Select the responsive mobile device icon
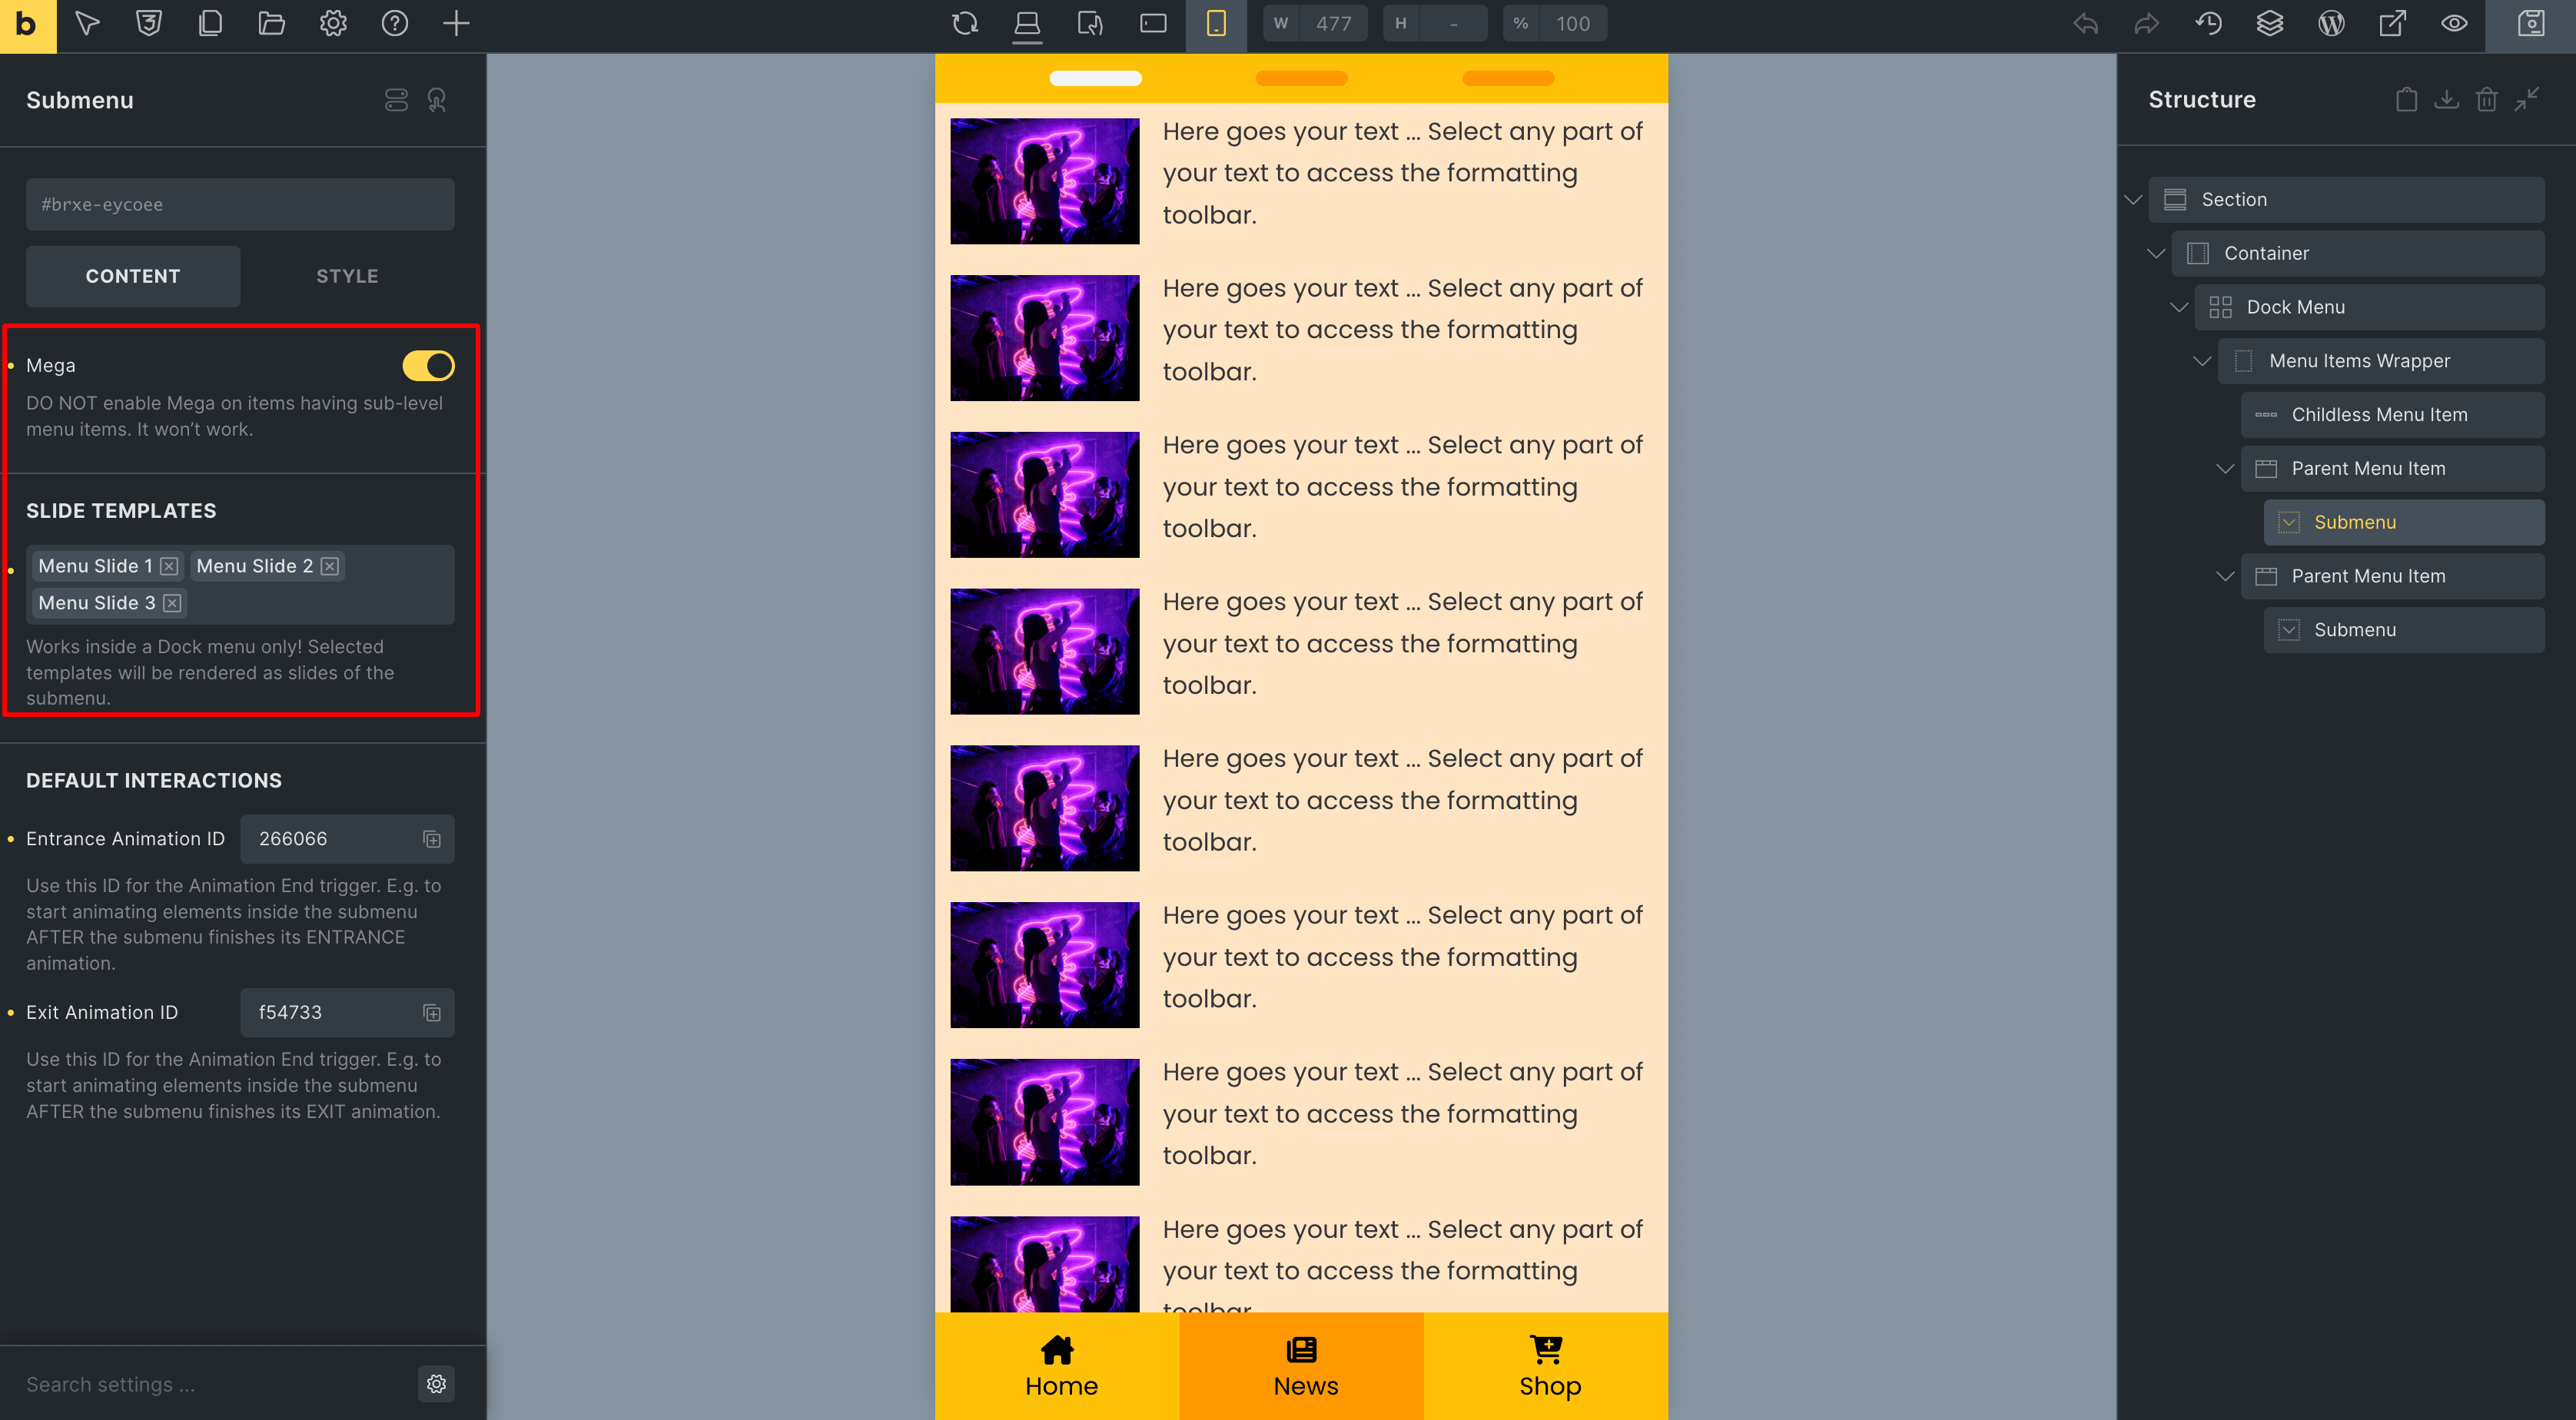Image resolution: width=2576 pixels, height=1420 pixels. point(1217,23)
